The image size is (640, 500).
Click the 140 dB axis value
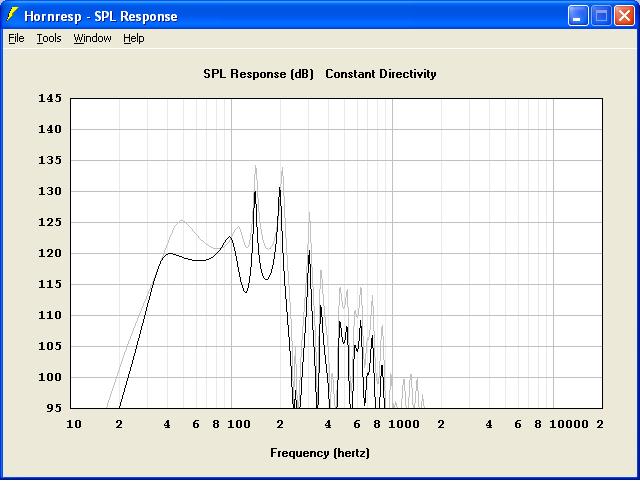point(50,129)
